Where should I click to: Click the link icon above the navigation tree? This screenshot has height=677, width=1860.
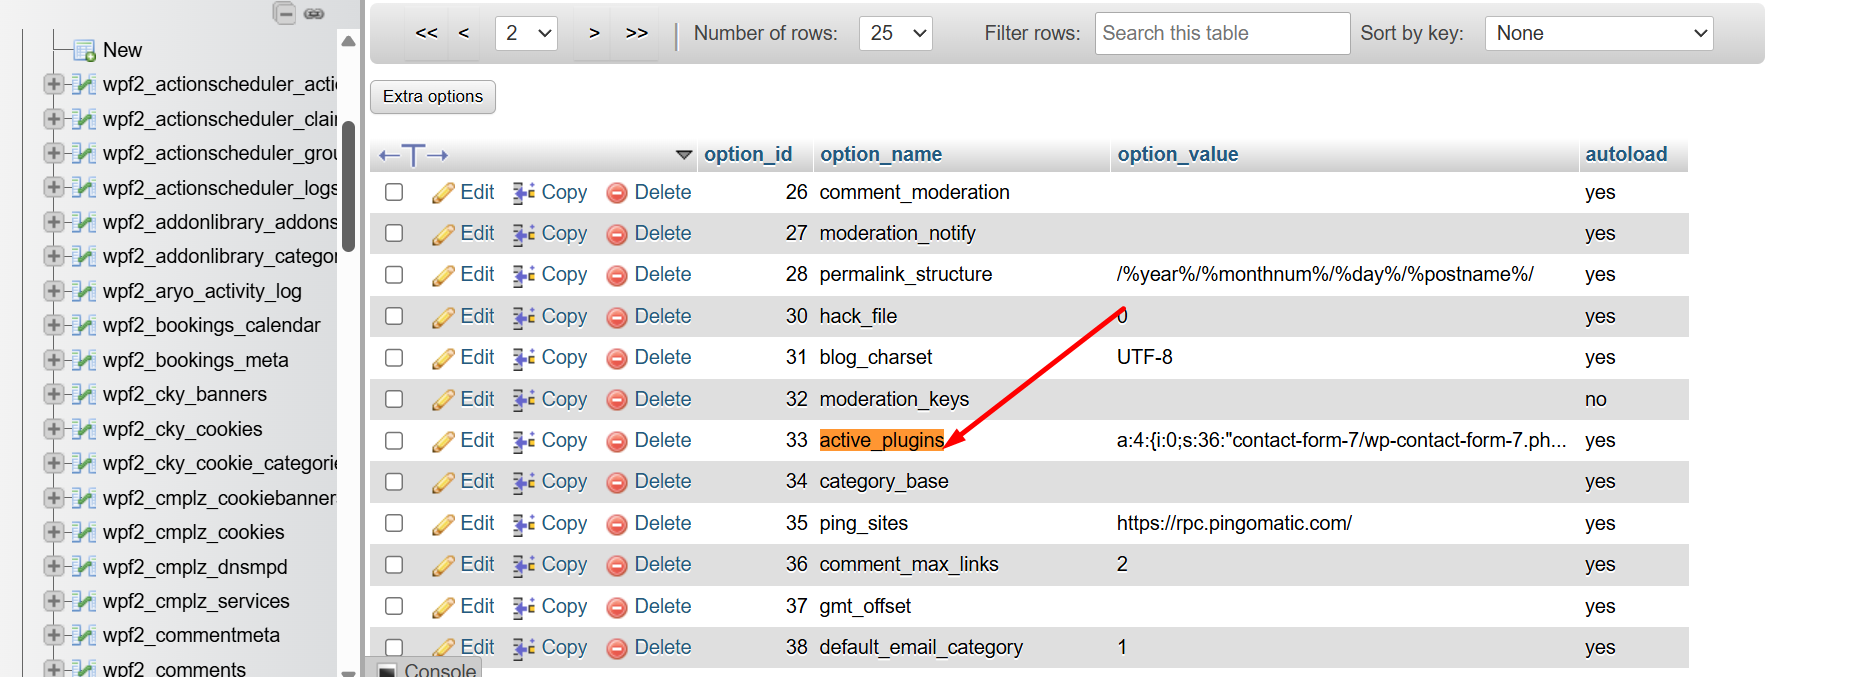pyautogui.click(x=314, y=13)
